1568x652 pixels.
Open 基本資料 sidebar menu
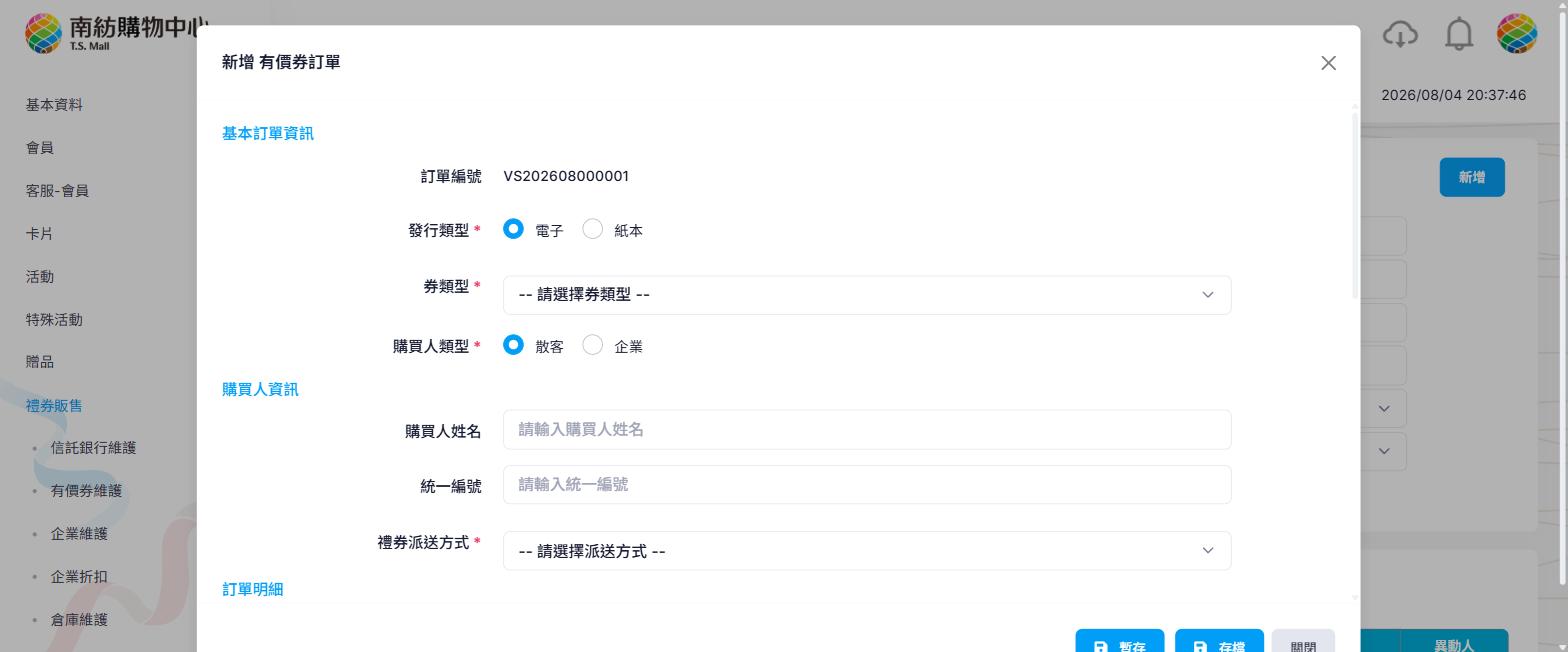(x=54, y=105)
